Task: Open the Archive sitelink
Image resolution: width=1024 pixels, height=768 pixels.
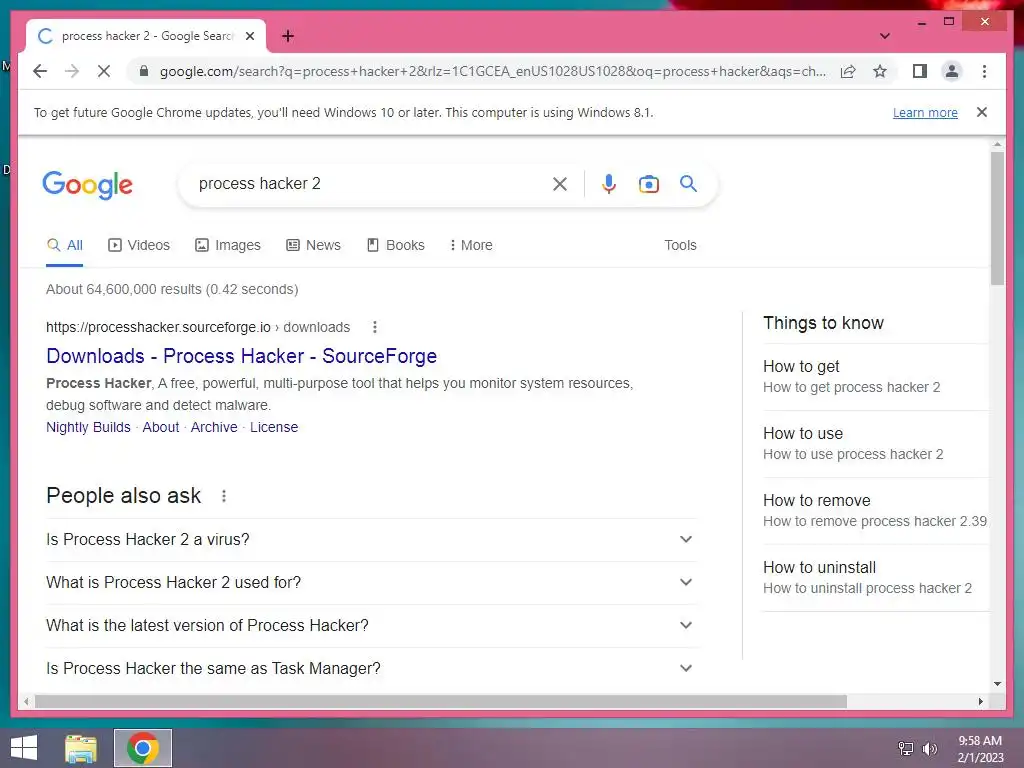Action: (214, 427)
